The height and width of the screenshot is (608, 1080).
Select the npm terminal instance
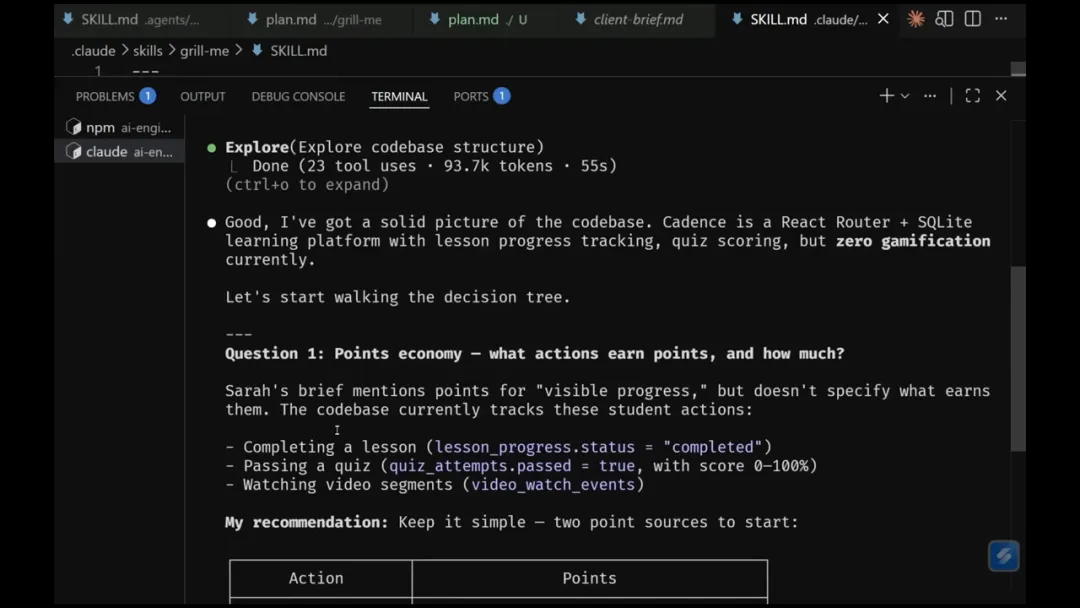pos(118,127)
